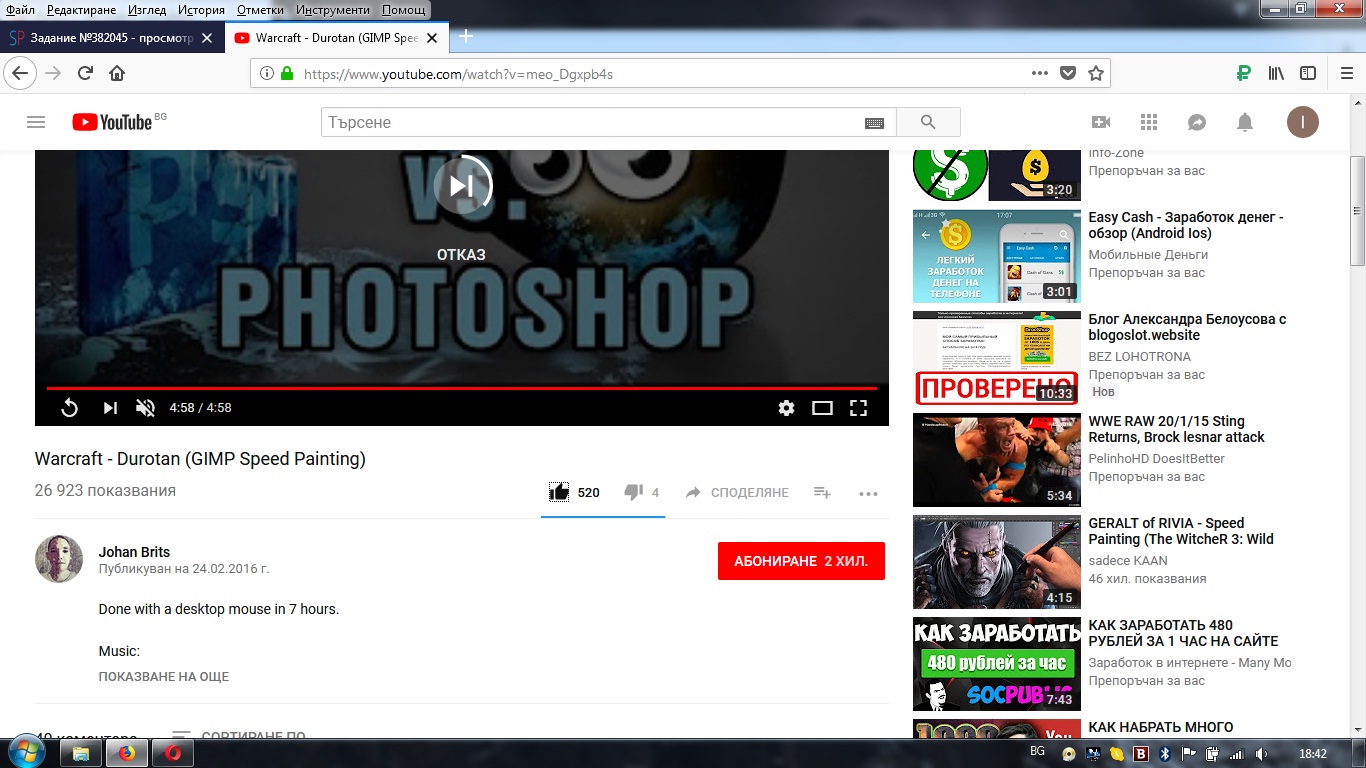Go back with the browser back arrow
Screen dimensions: 1366x768
click(x=20, y=73)
